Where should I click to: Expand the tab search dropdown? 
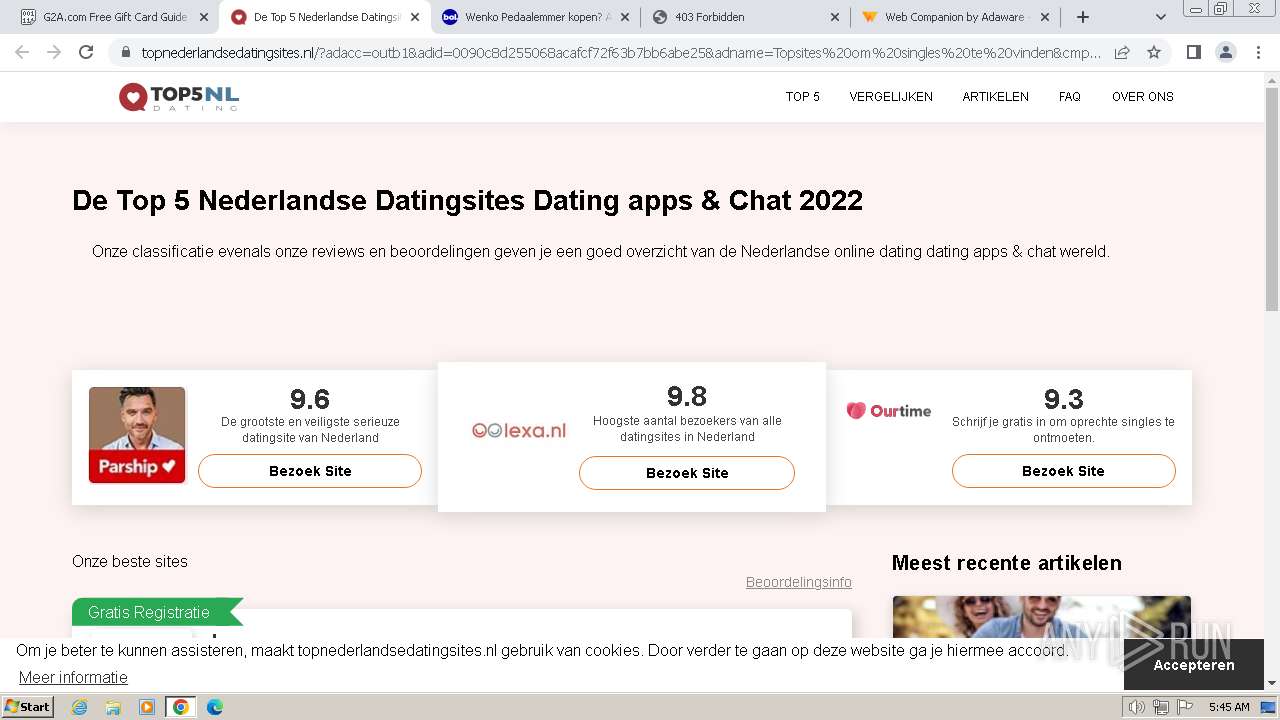pyautogui.click(x=1160, y=17)
